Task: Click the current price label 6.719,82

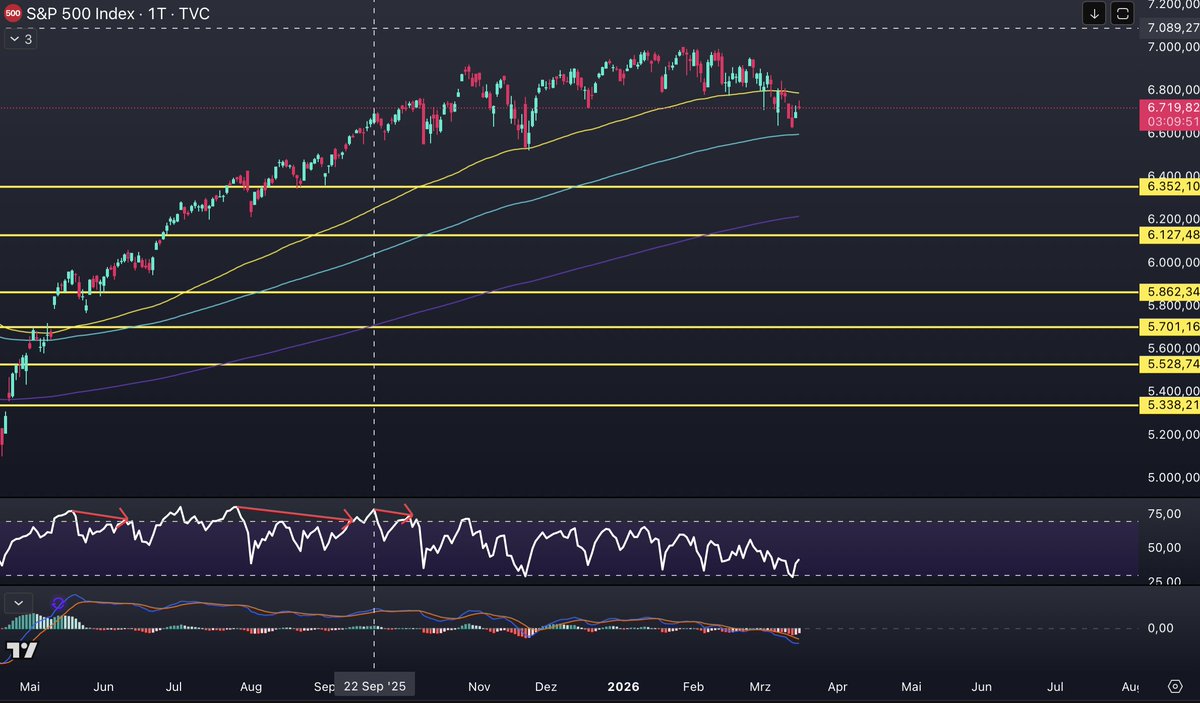Action: coord(1169,106)
